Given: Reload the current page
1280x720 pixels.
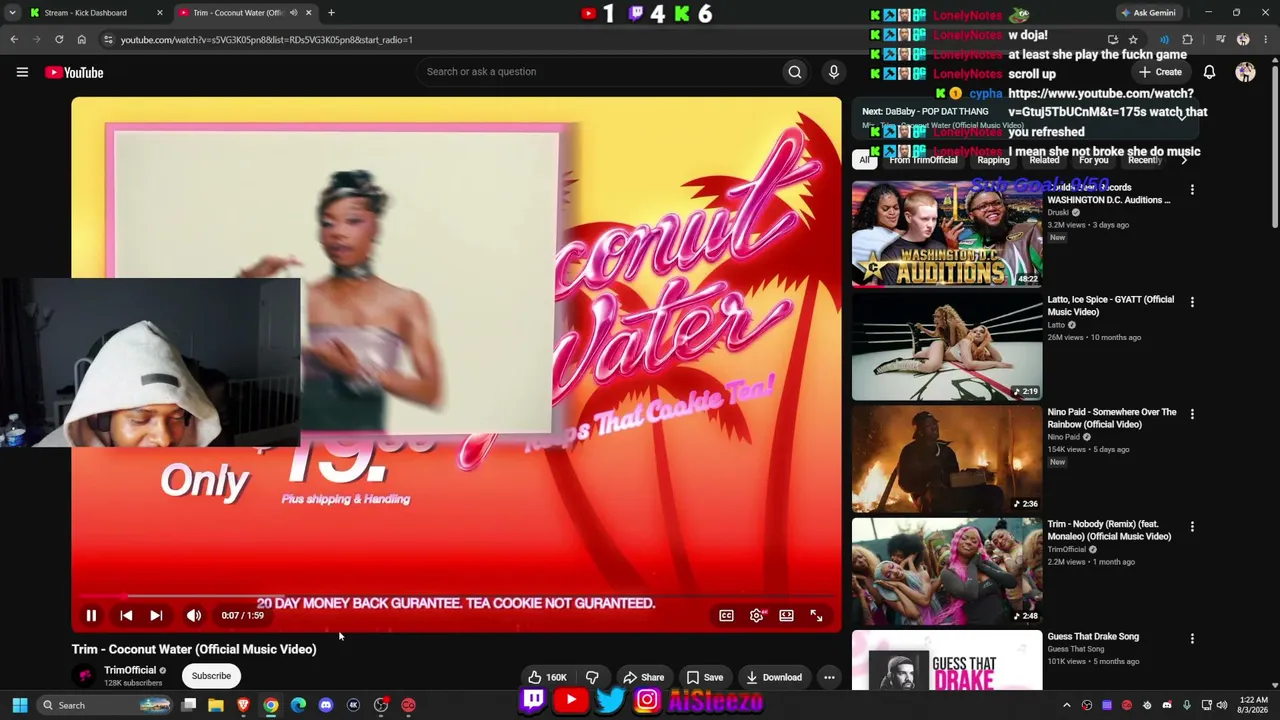Looking at the screenshot, I should click(59, 40).
